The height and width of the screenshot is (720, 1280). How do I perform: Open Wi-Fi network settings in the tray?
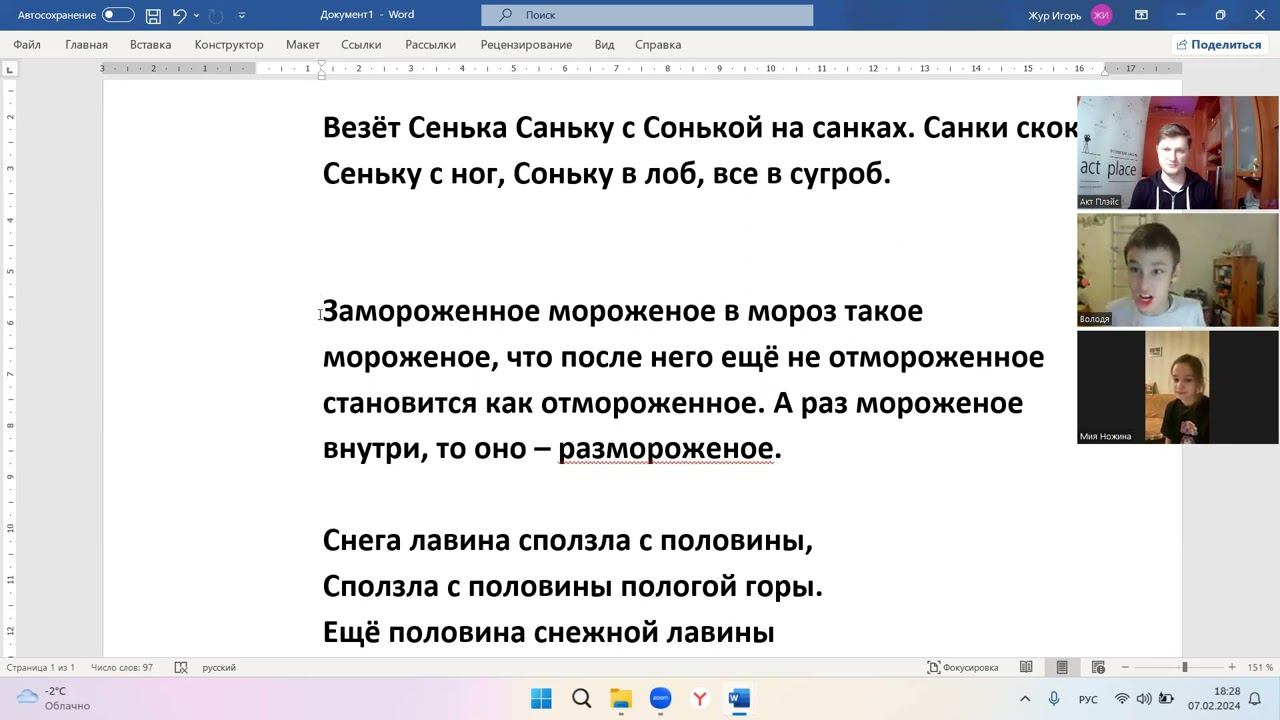(1122, 699)
